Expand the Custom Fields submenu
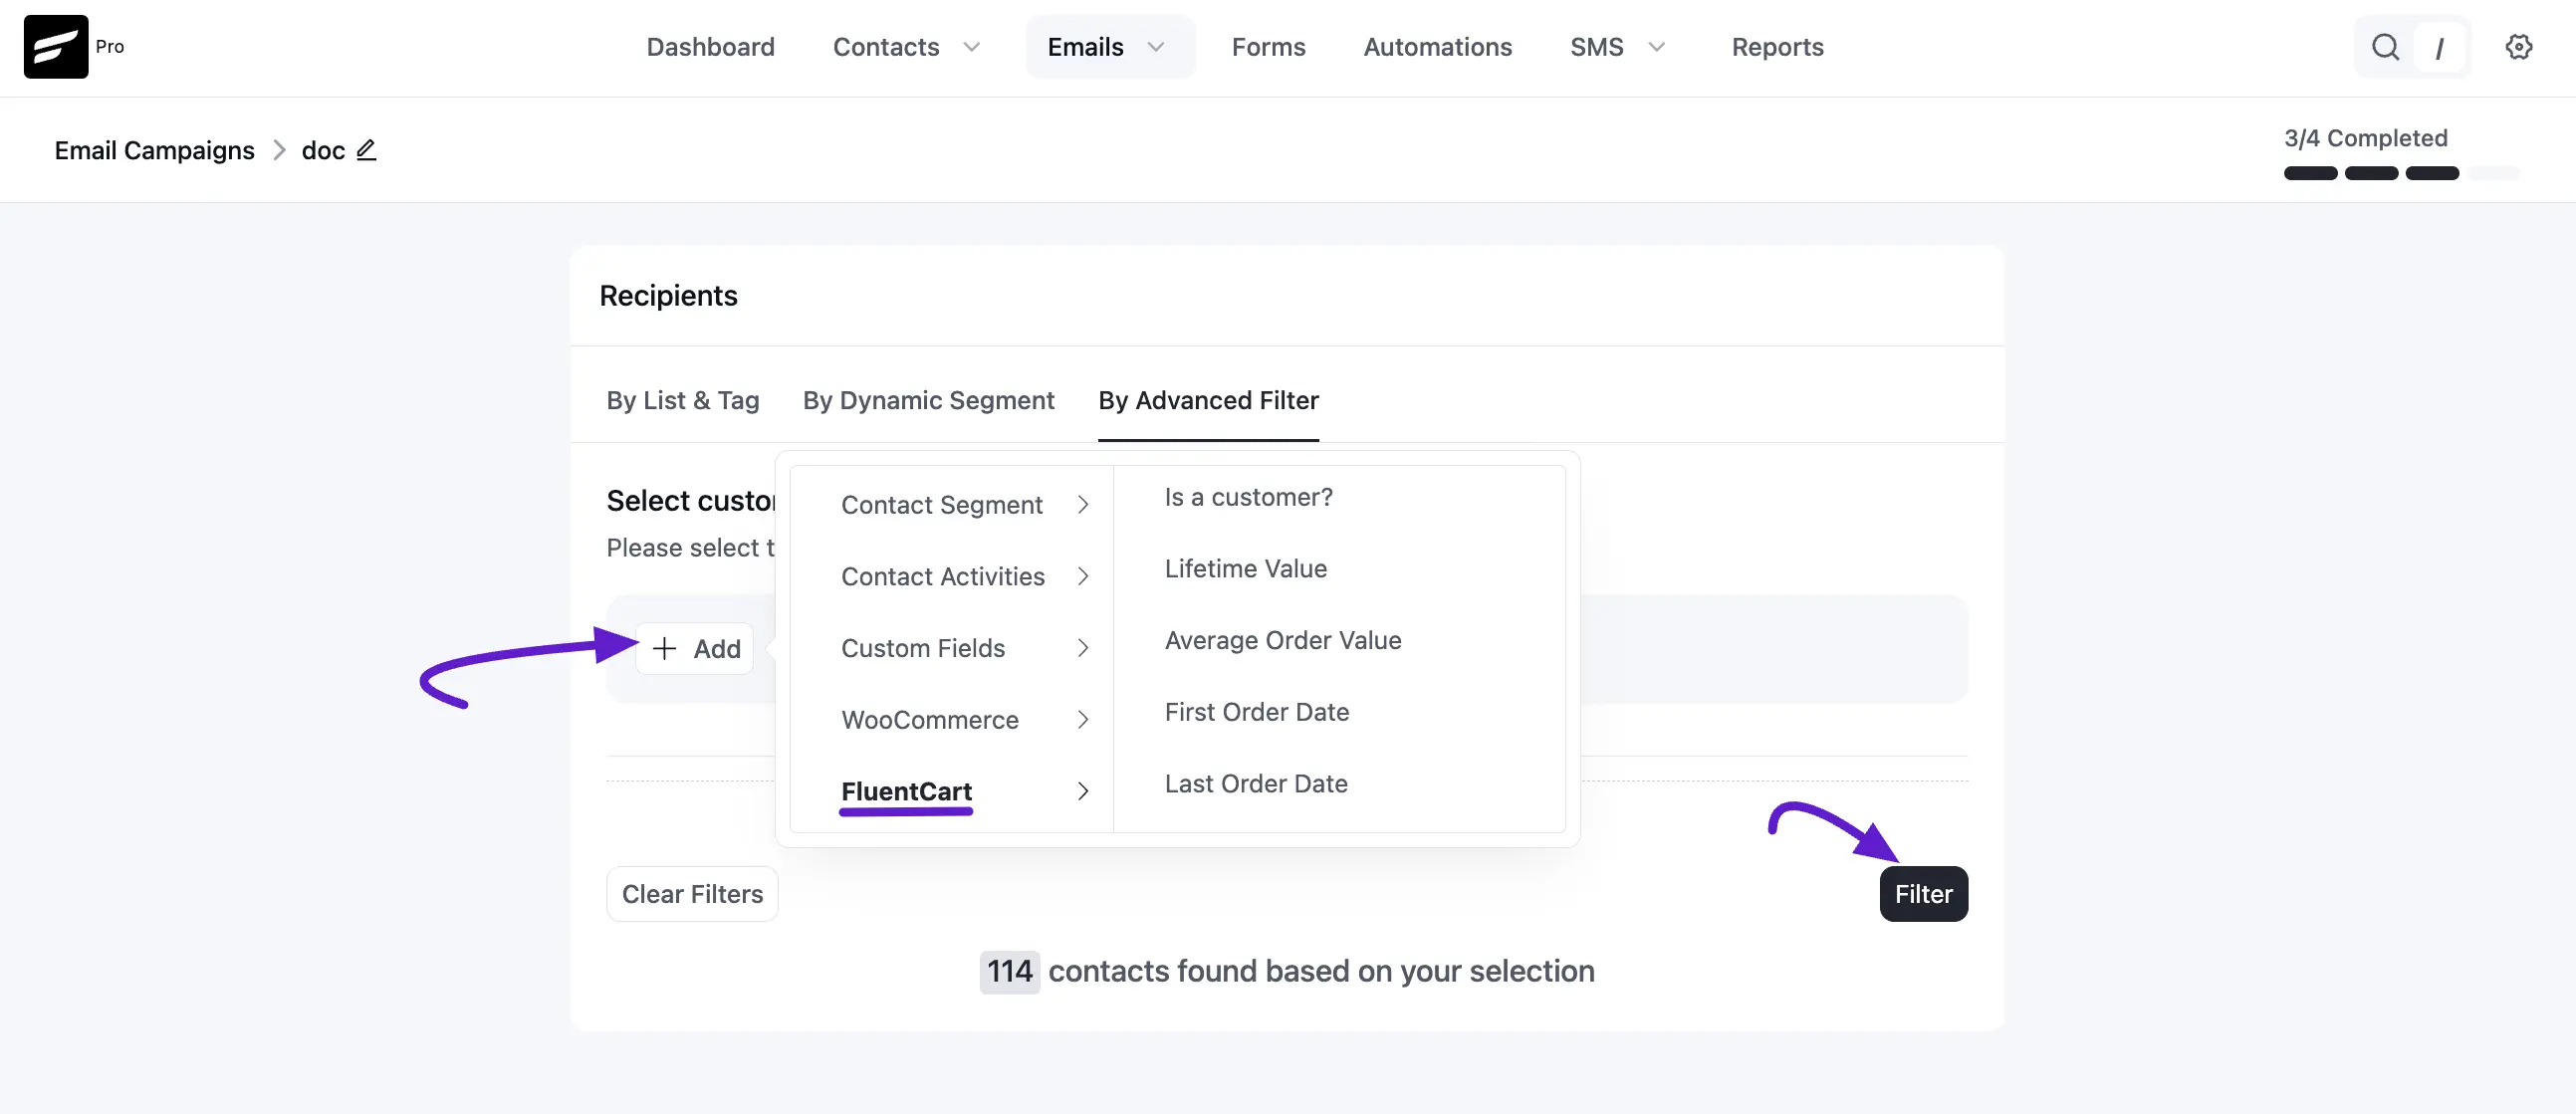Image resolution: width=2576 pixels, height=1114 pixels. point(963,648)
